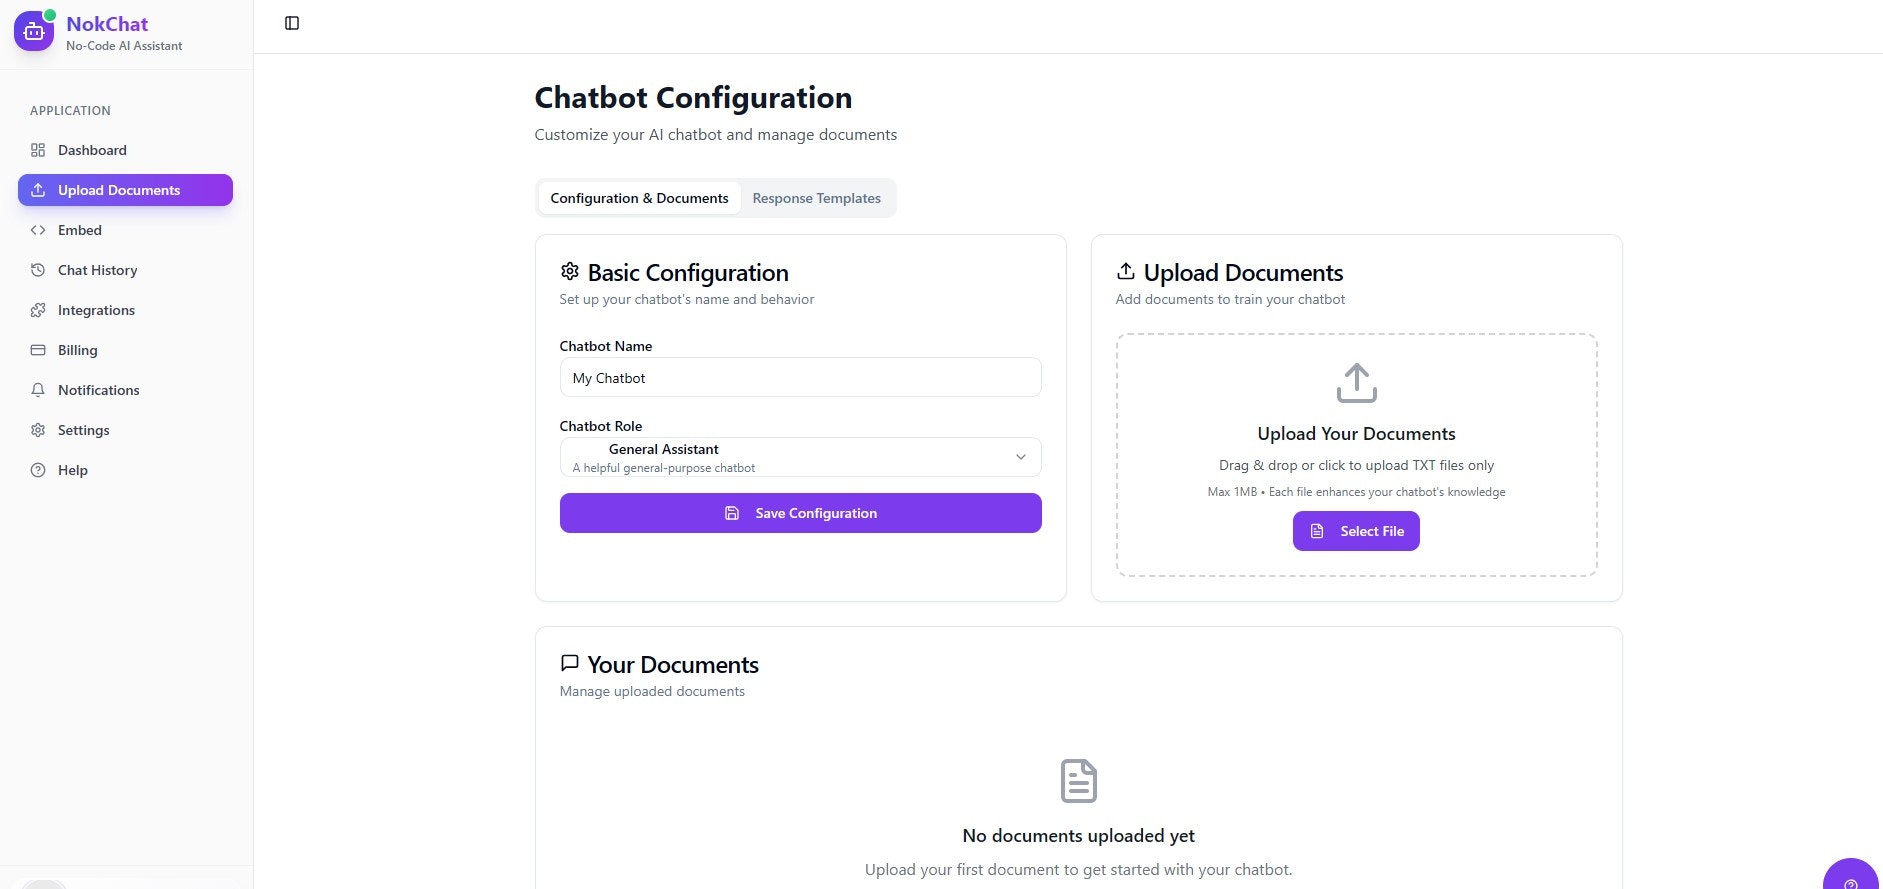Click the green status dot on the logo
This screenshot has width=1883, height=889.
tap(52, 15)
